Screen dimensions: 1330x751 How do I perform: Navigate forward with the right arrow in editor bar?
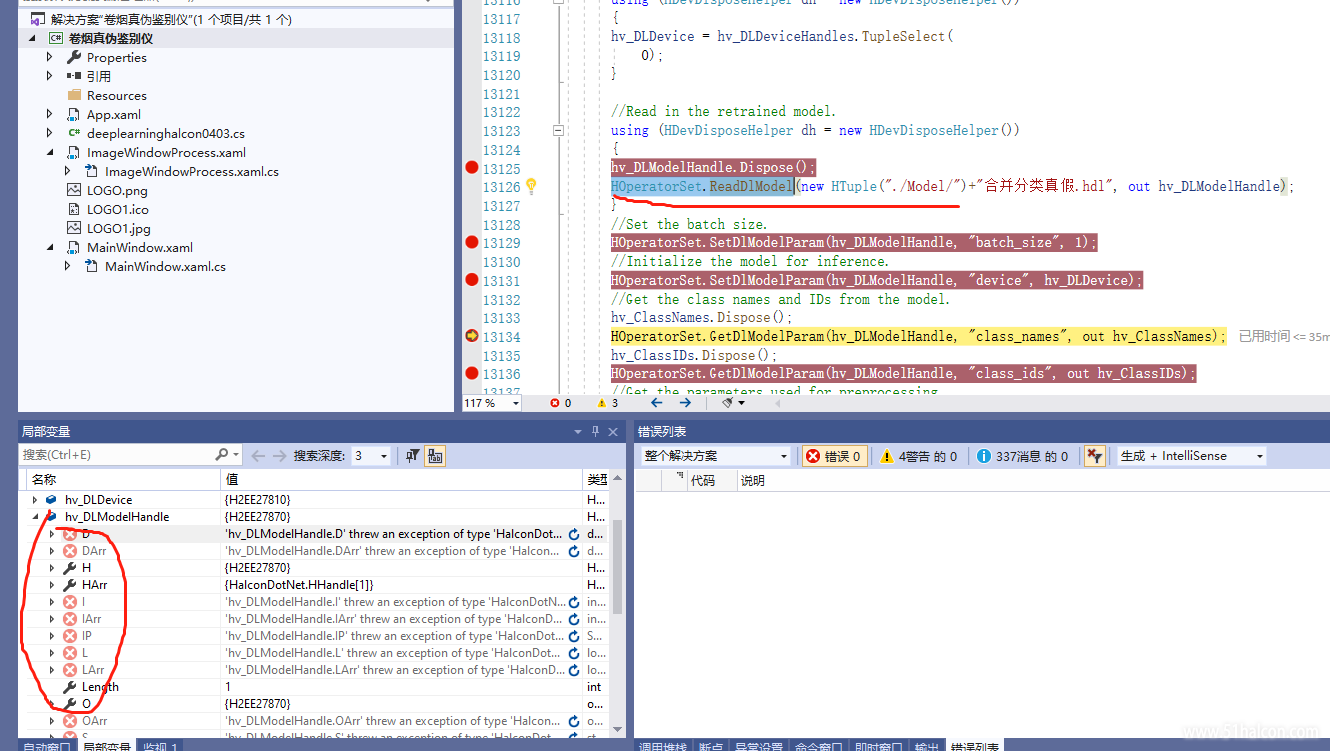pyautogui.click(x=685, y=403)
